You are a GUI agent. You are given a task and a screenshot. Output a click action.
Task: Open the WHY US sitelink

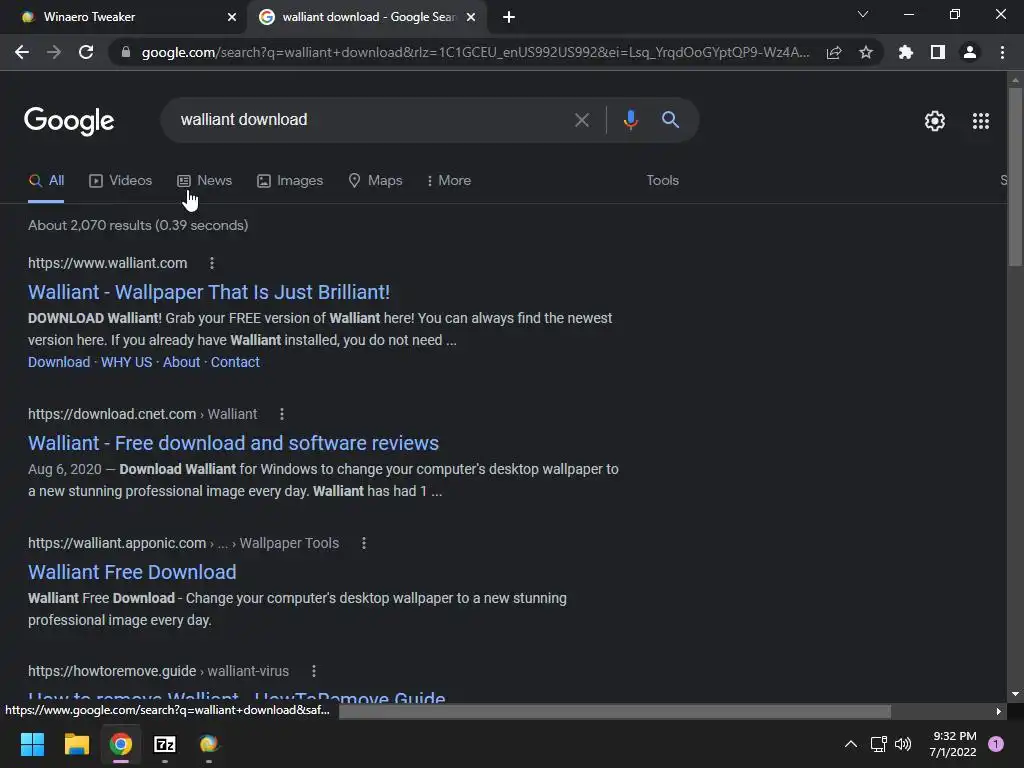(126, 362)
